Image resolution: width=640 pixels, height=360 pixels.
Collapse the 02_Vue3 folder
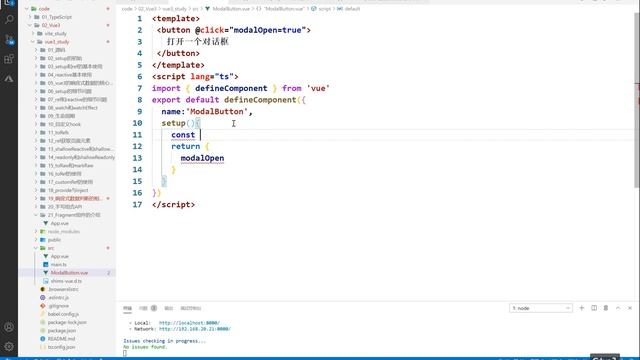tap(30, 25)
